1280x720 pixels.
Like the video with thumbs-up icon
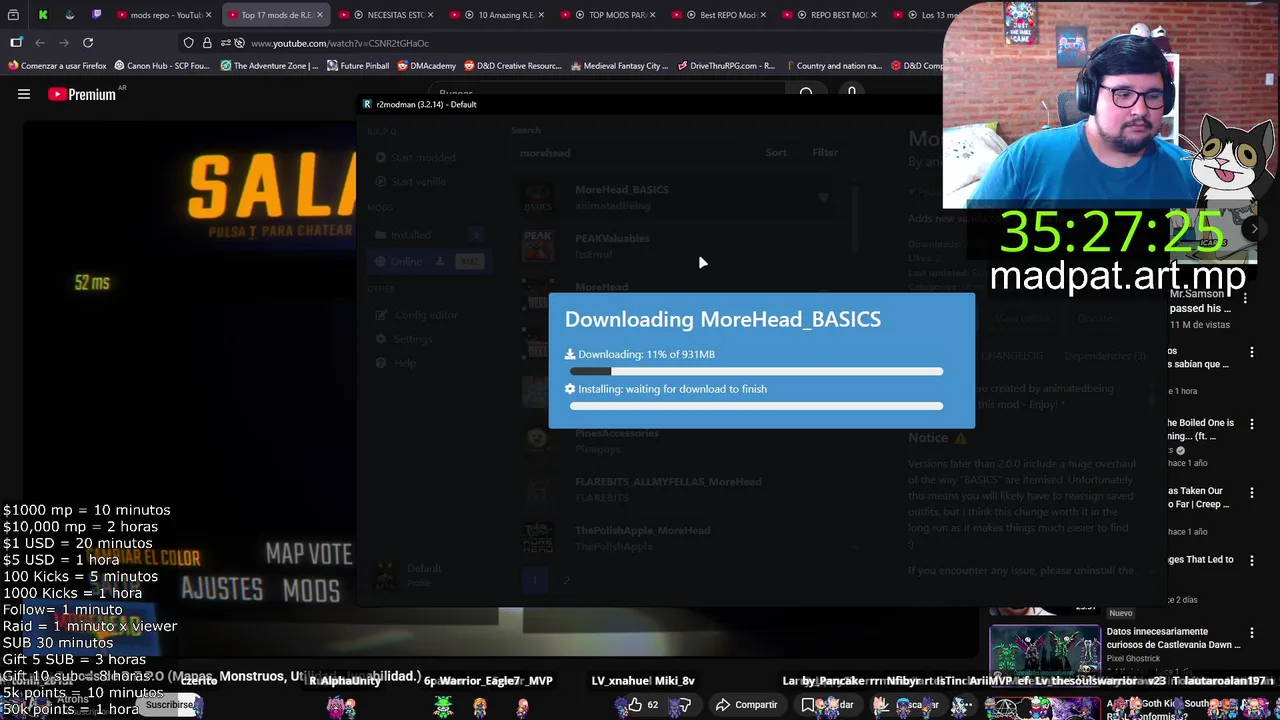635,705
